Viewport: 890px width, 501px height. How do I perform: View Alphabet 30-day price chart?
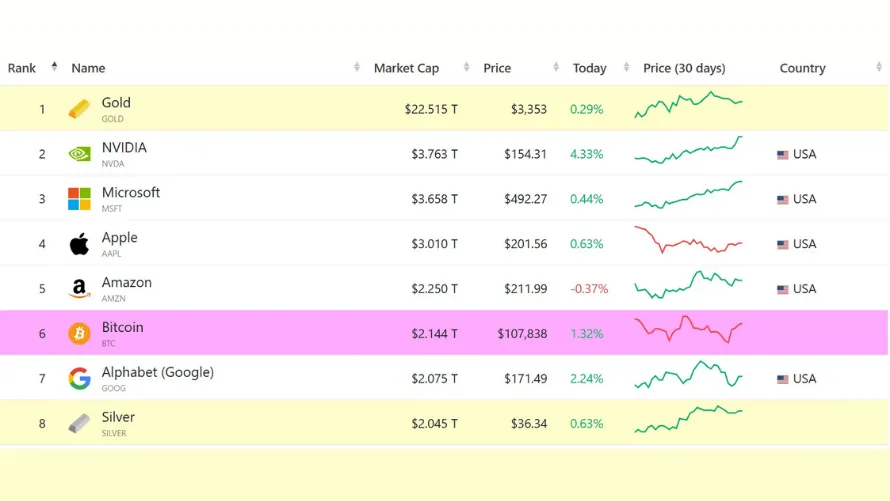point(689,374)
